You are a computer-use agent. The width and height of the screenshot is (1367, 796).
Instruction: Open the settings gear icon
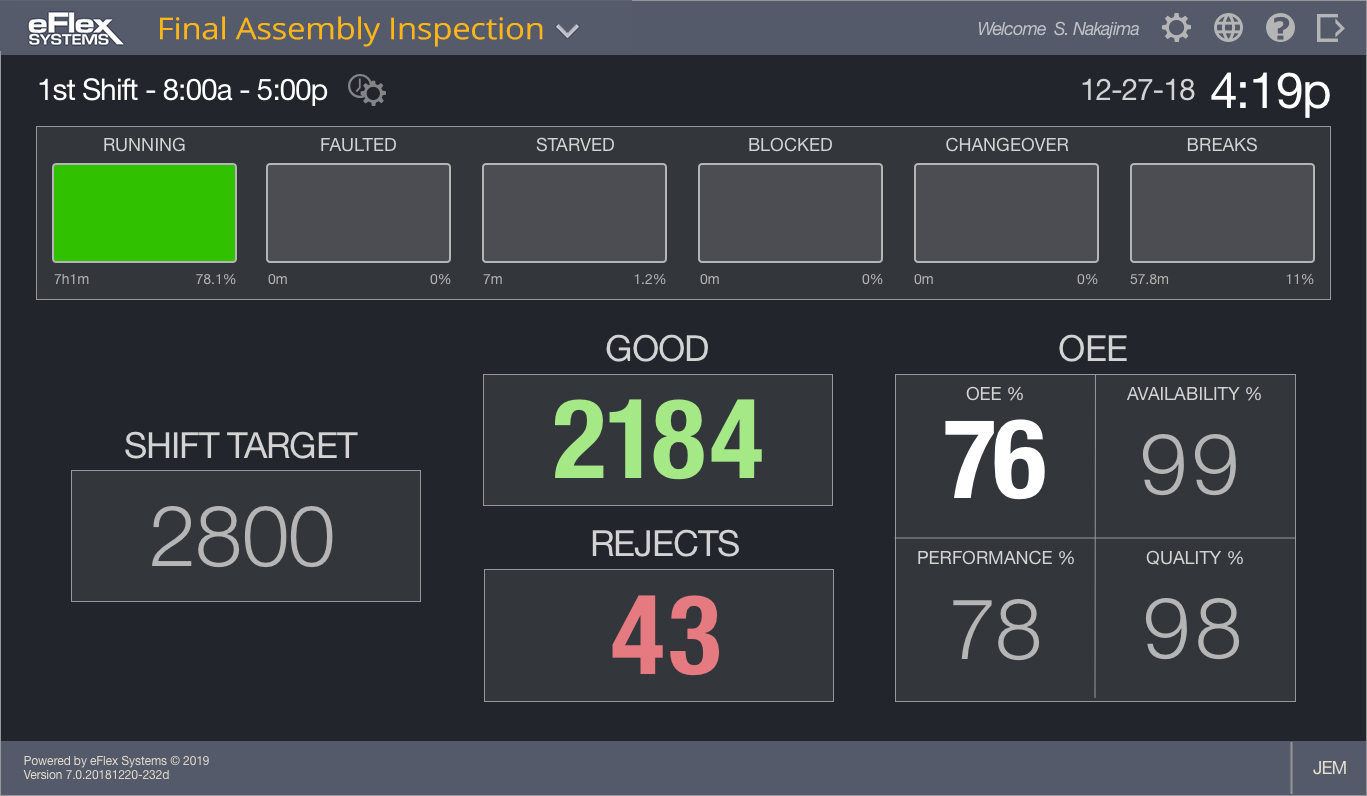pyautogui.click(x=1176, y=28)
